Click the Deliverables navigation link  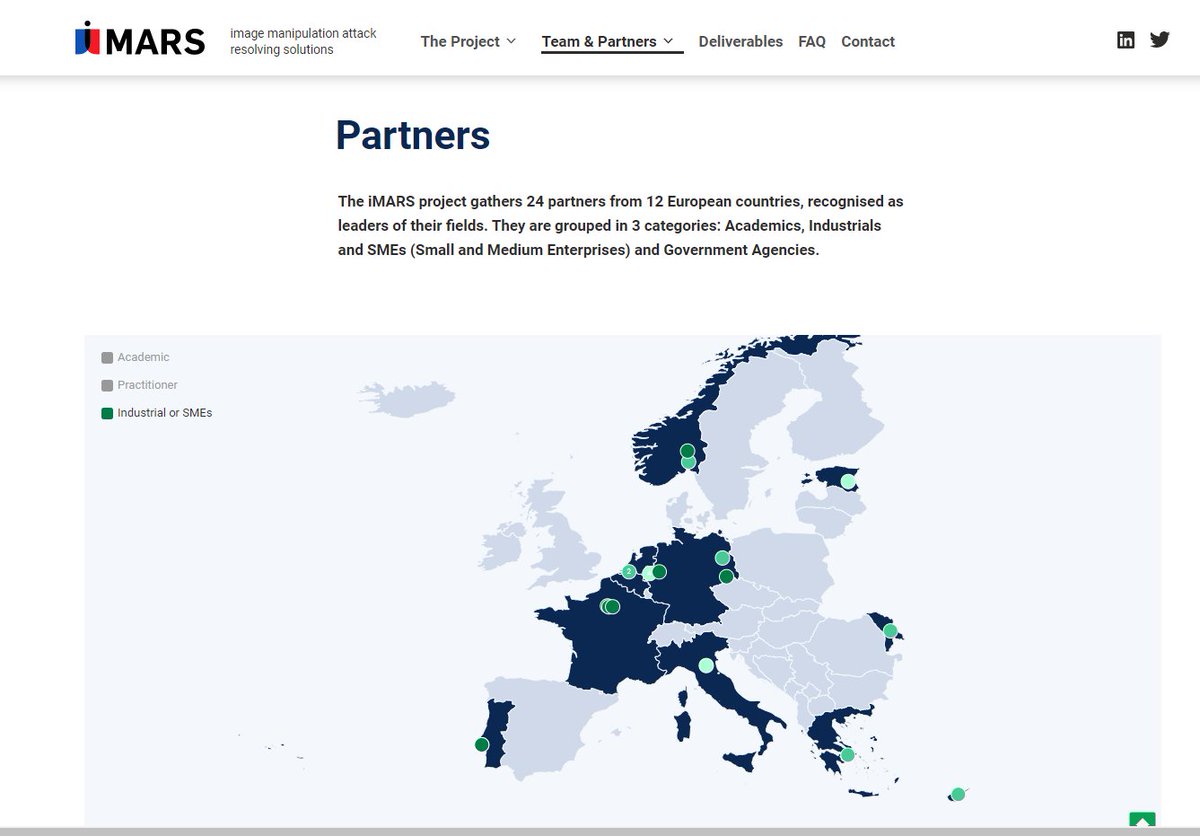point(740,41)
